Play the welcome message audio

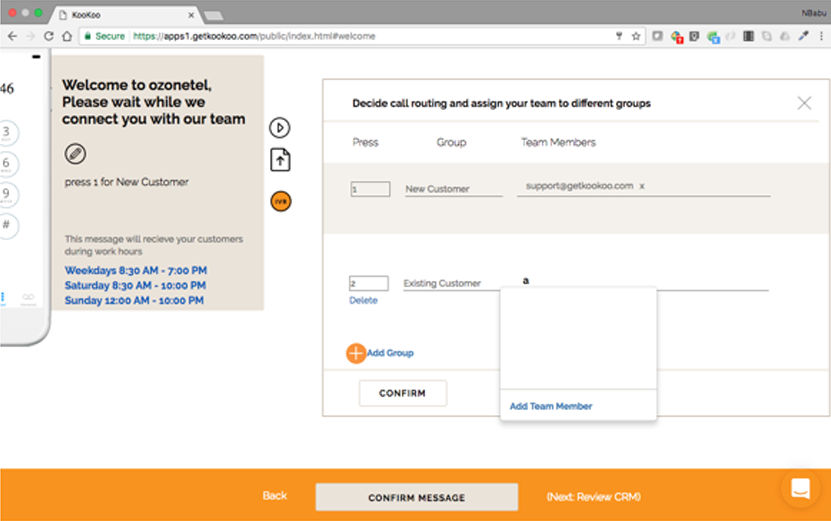(280, 128)
